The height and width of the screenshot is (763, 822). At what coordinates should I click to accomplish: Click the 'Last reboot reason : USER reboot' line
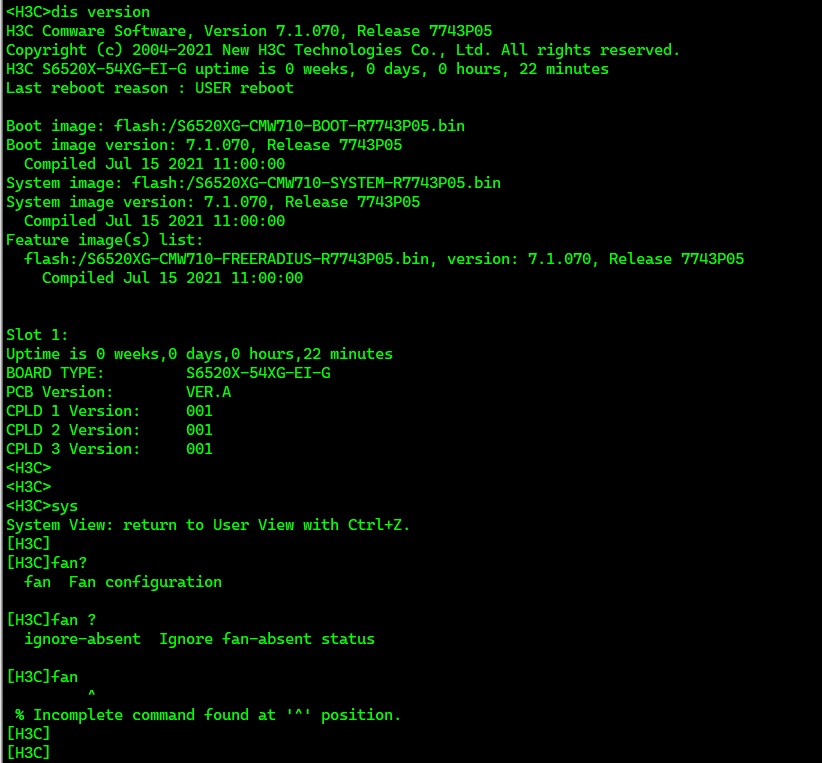point(149,88)
